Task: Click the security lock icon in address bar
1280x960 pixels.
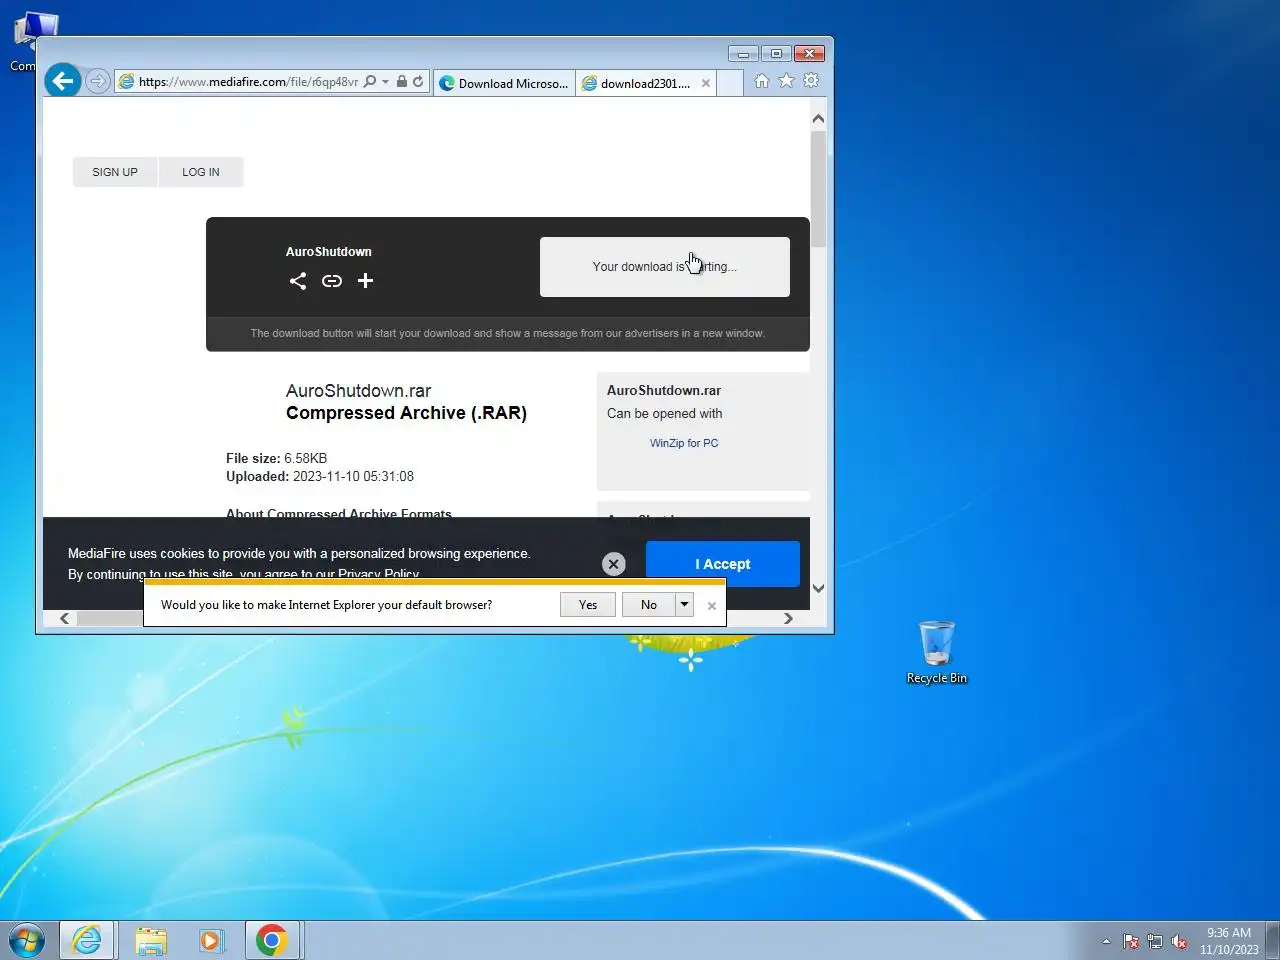Action: [x=401, y=82]
